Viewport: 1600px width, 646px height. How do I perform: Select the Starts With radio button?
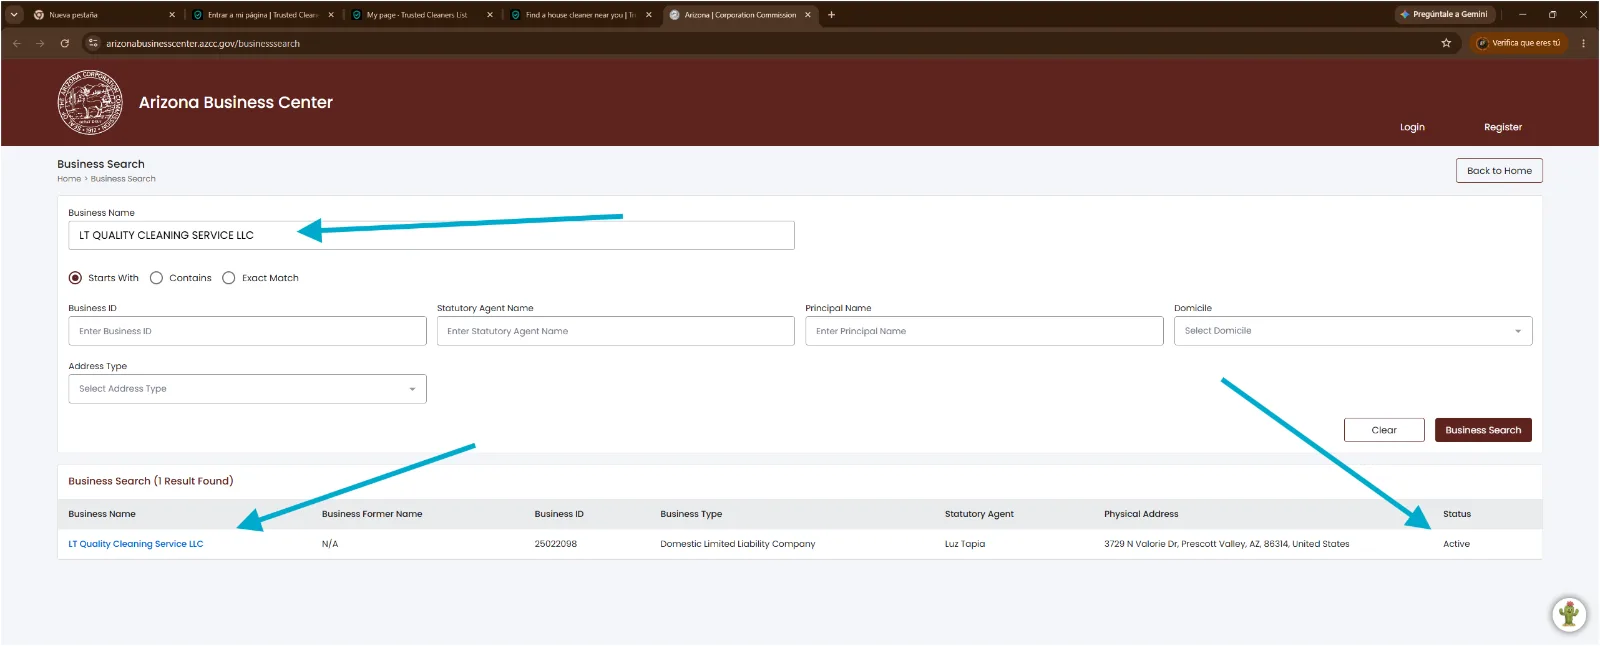[x=75, y=278]
